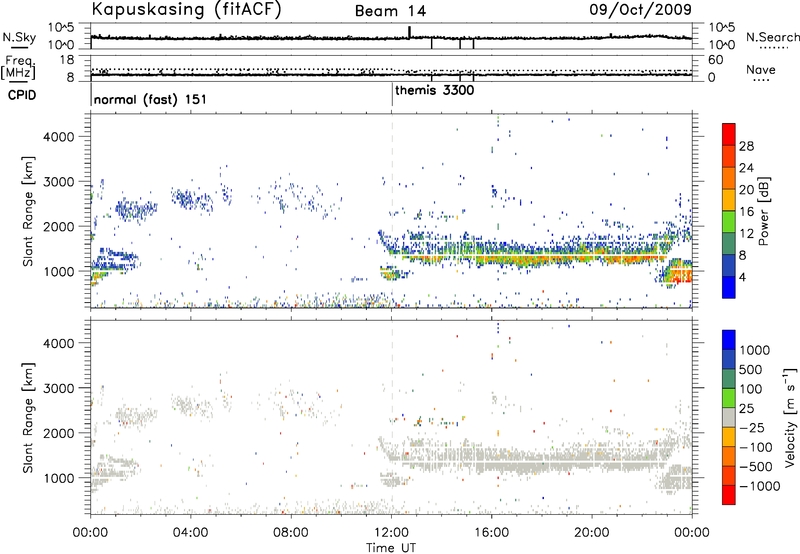Click the -1000 tick on velocity scale
The height and width of the screenshot is (554, 800).
pos(760,486)
